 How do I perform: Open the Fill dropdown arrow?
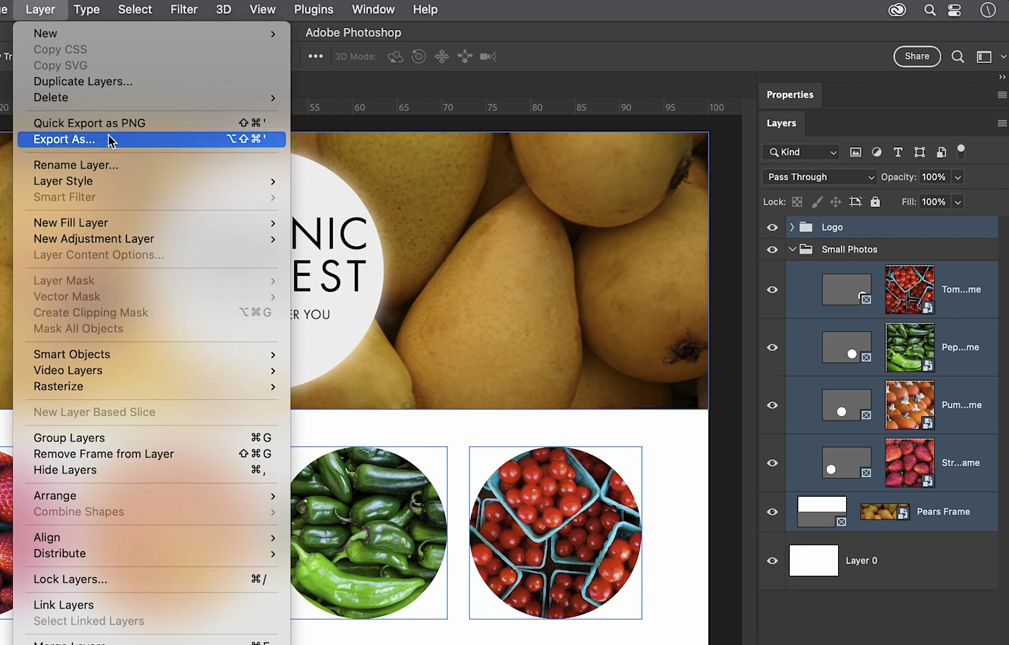point(958,202)
